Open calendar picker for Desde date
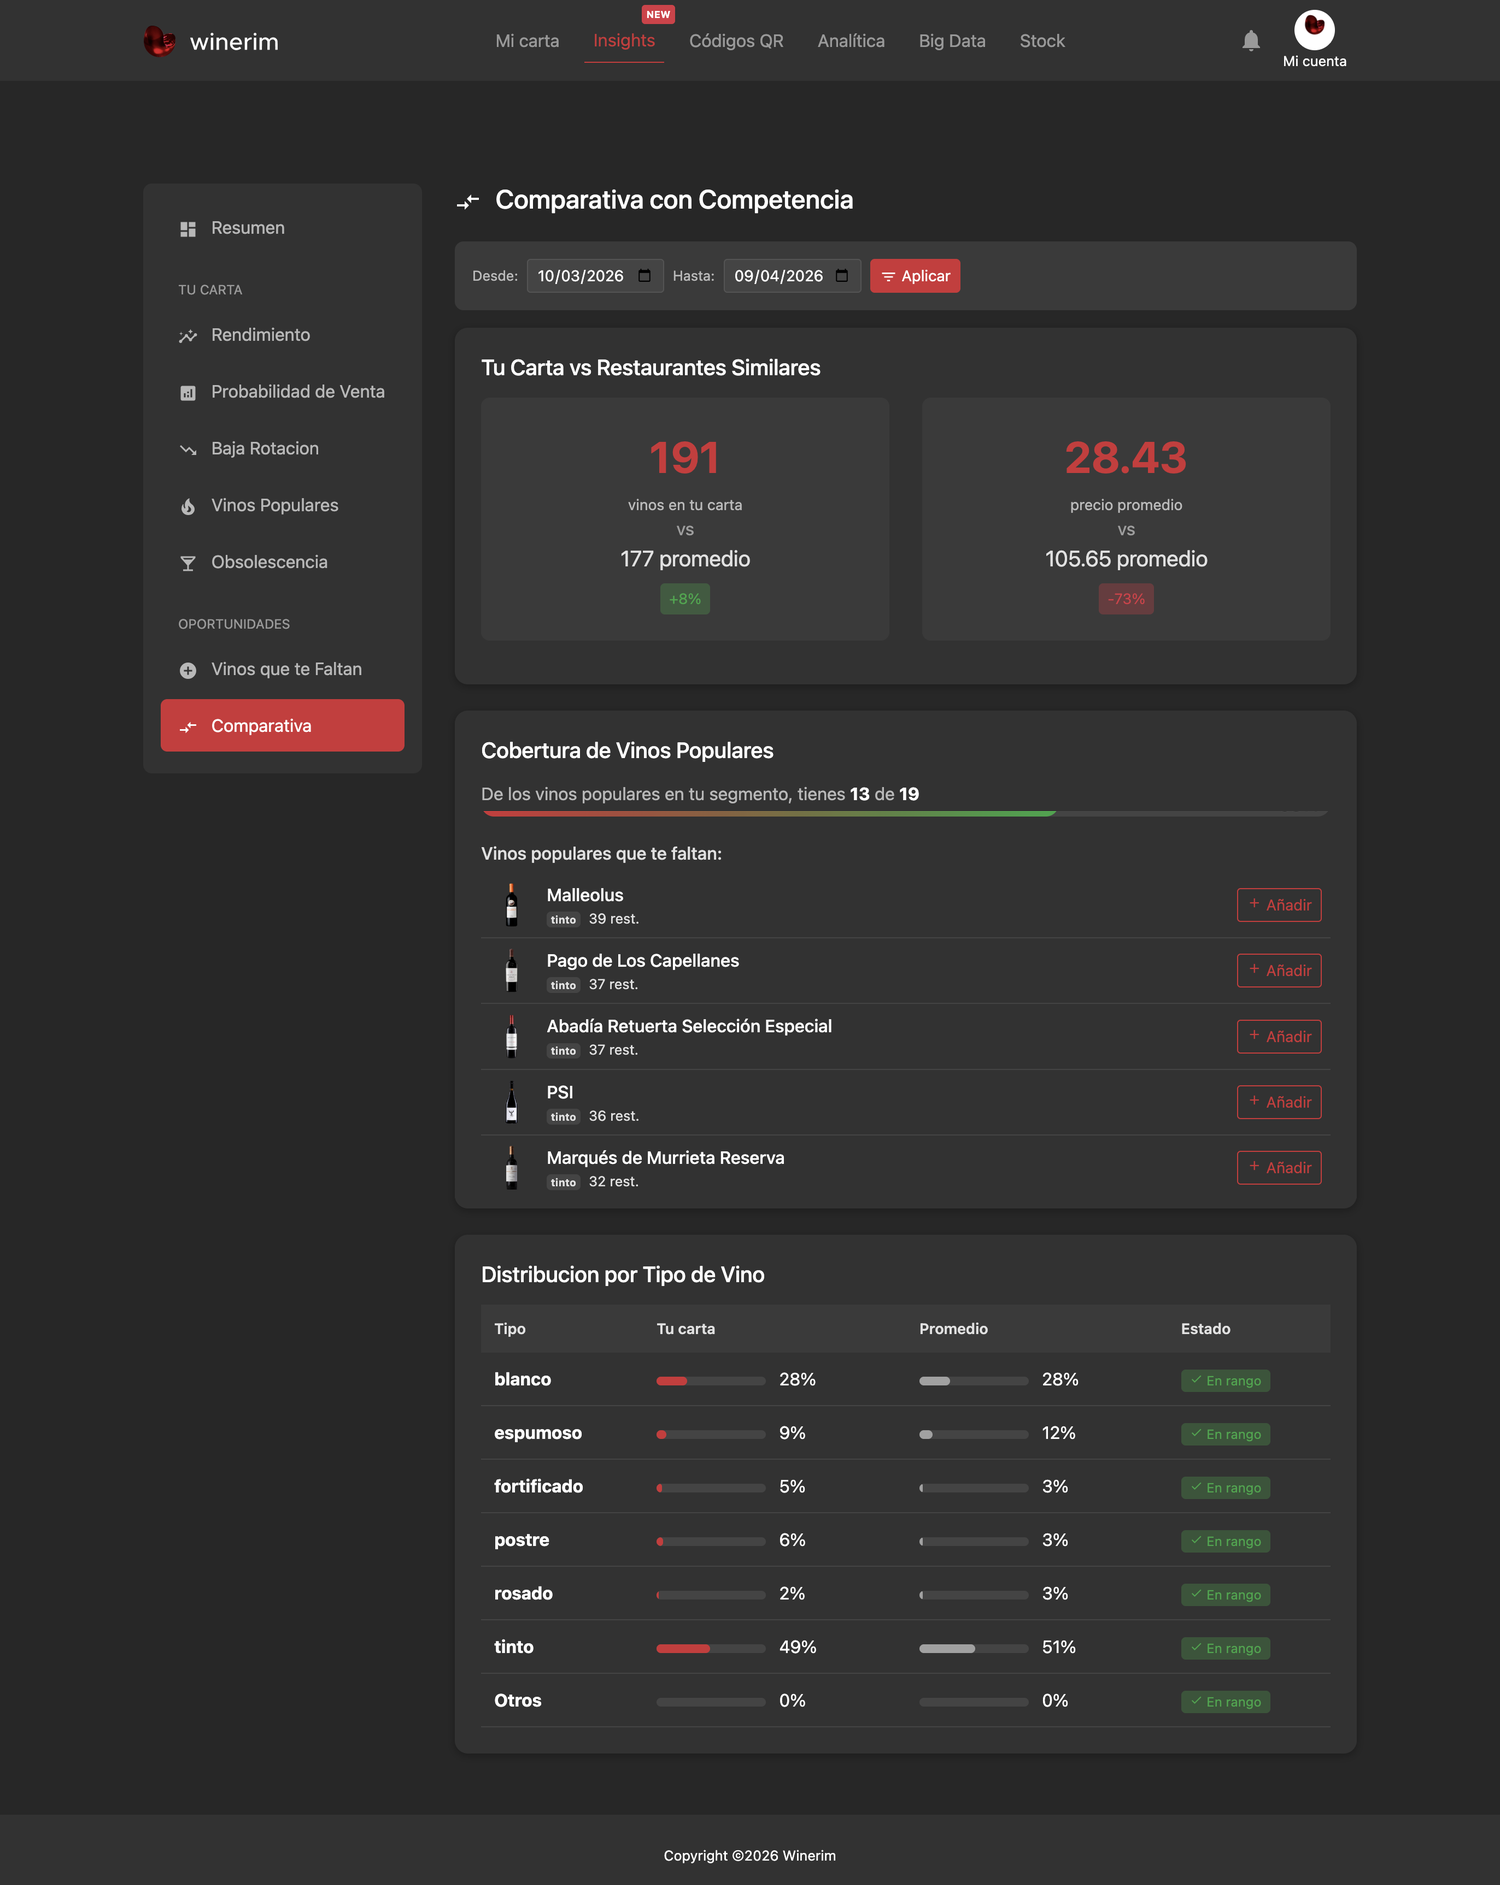Screen dimensions: 1500x1885 pyautogui.click(x=645, y=276)
